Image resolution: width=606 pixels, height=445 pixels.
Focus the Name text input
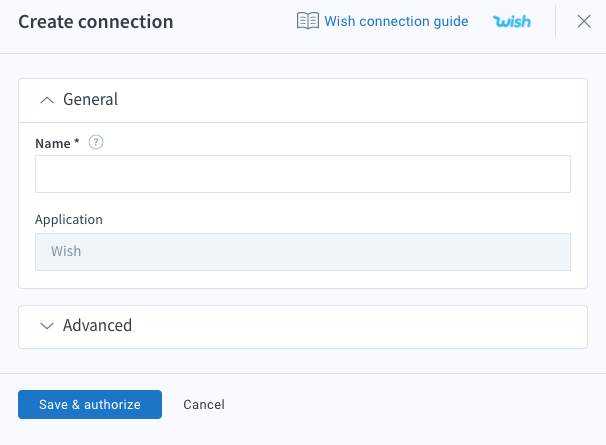click(x=303, y=174)
